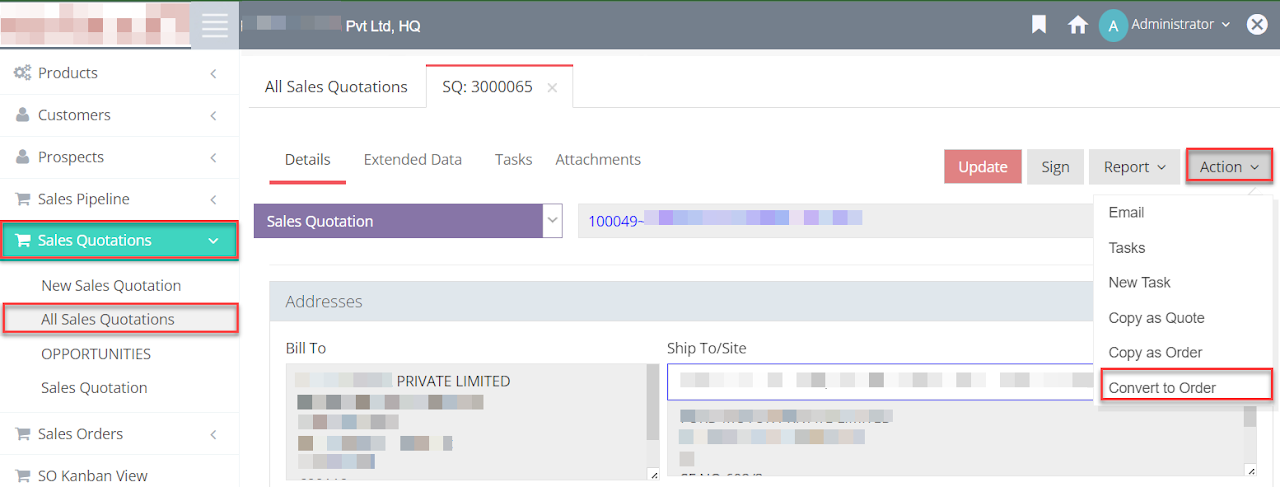The height and width of the screenshot is (487, 1280).
Task: Open SO Kanban View in sidebar
Action: 92,476
